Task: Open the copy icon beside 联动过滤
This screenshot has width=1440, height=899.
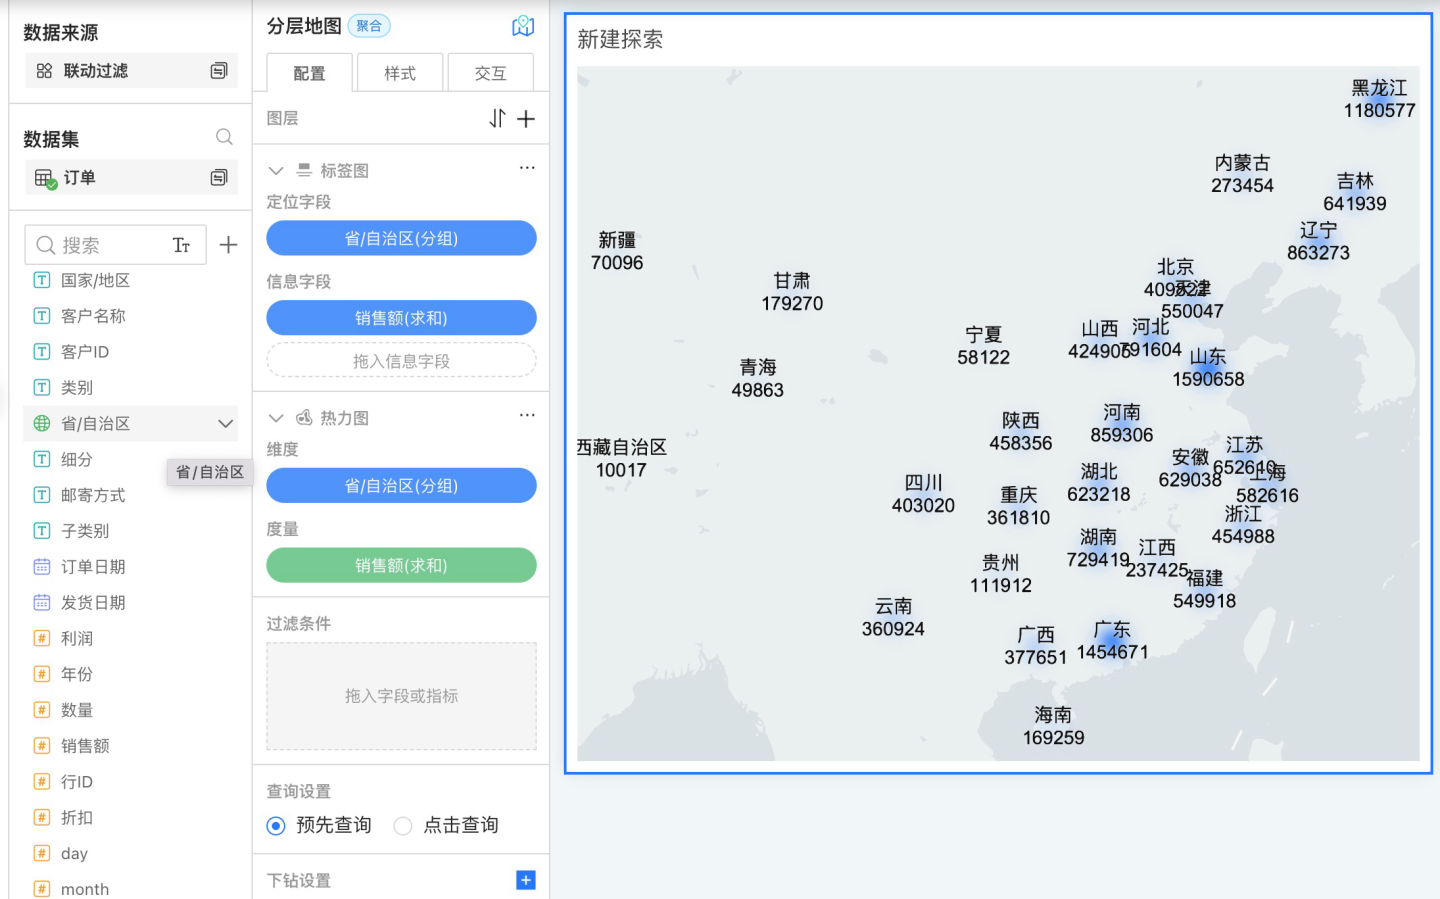Action: [x=219, y=71]
